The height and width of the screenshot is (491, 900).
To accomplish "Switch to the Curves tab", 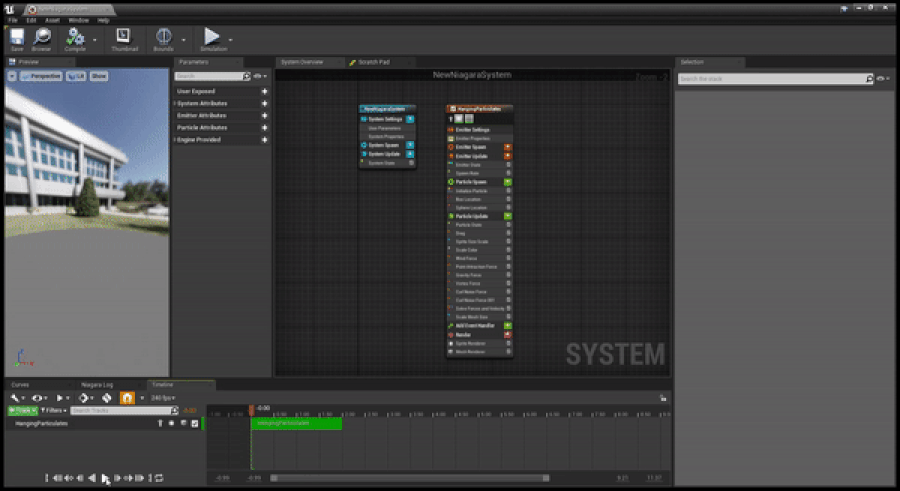I will [x=20, y=384].
